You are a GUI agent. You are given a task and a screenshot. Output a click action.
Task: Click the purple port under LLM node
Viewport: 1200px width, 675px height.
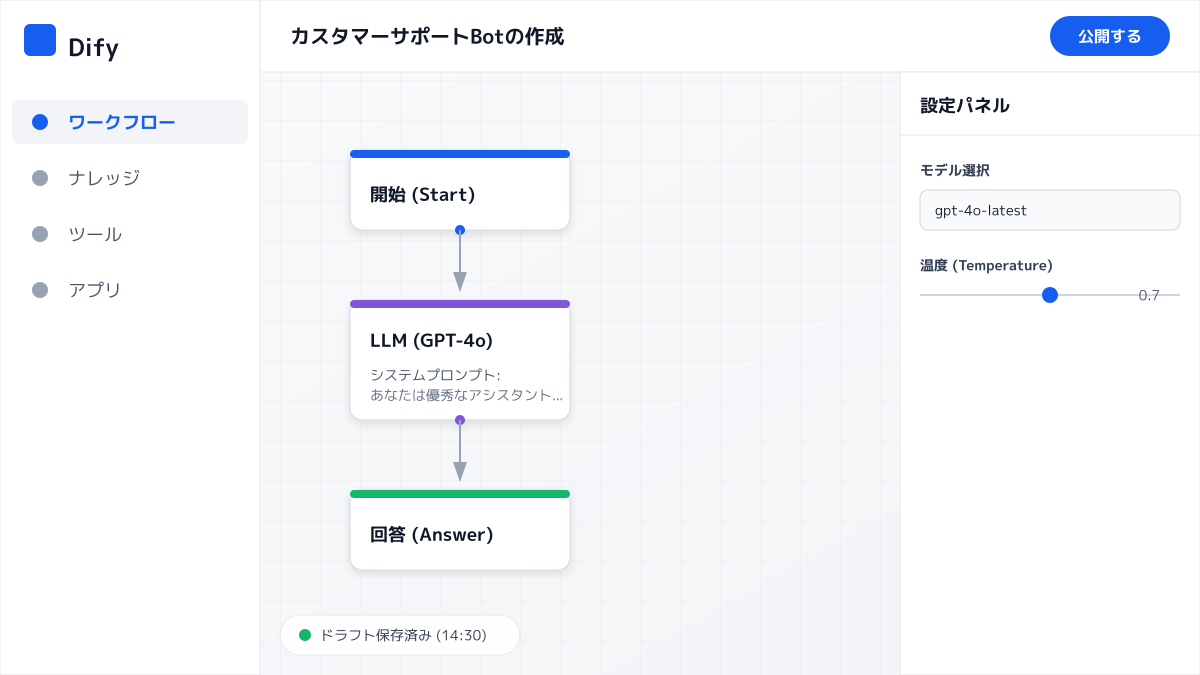tap(460, 421)
